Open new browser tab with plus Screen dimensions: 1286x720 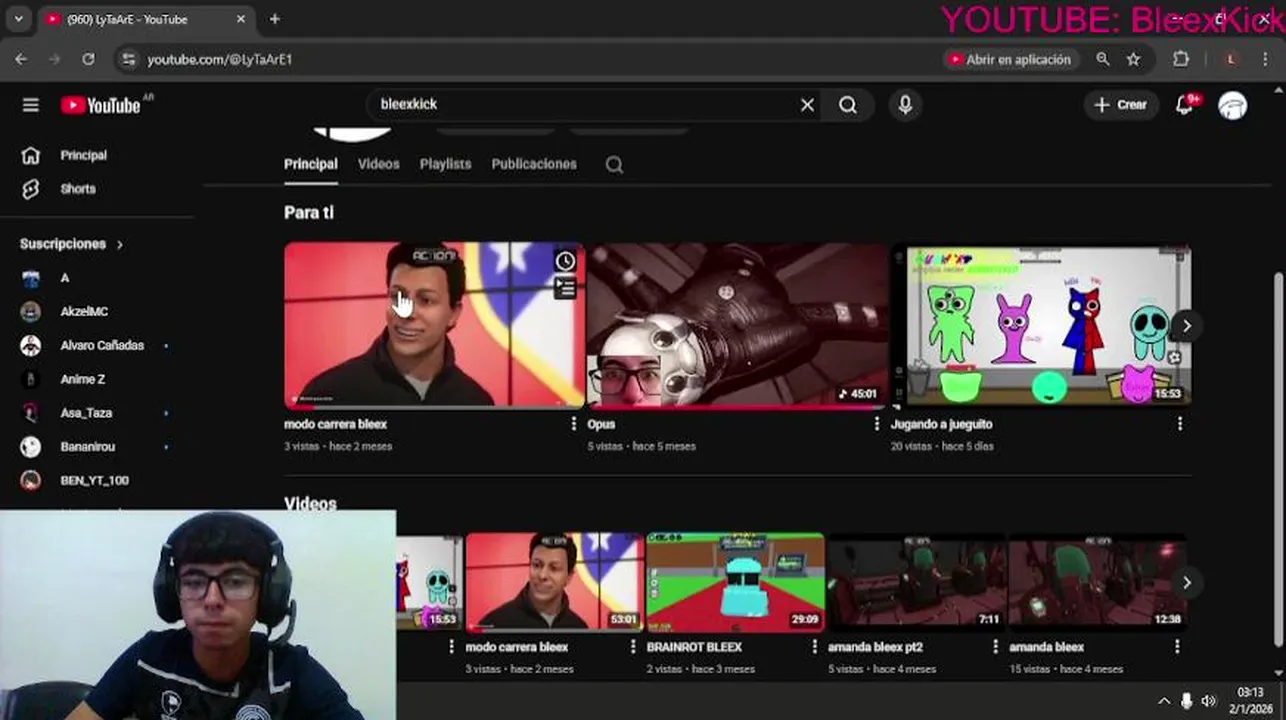[274, 19]
